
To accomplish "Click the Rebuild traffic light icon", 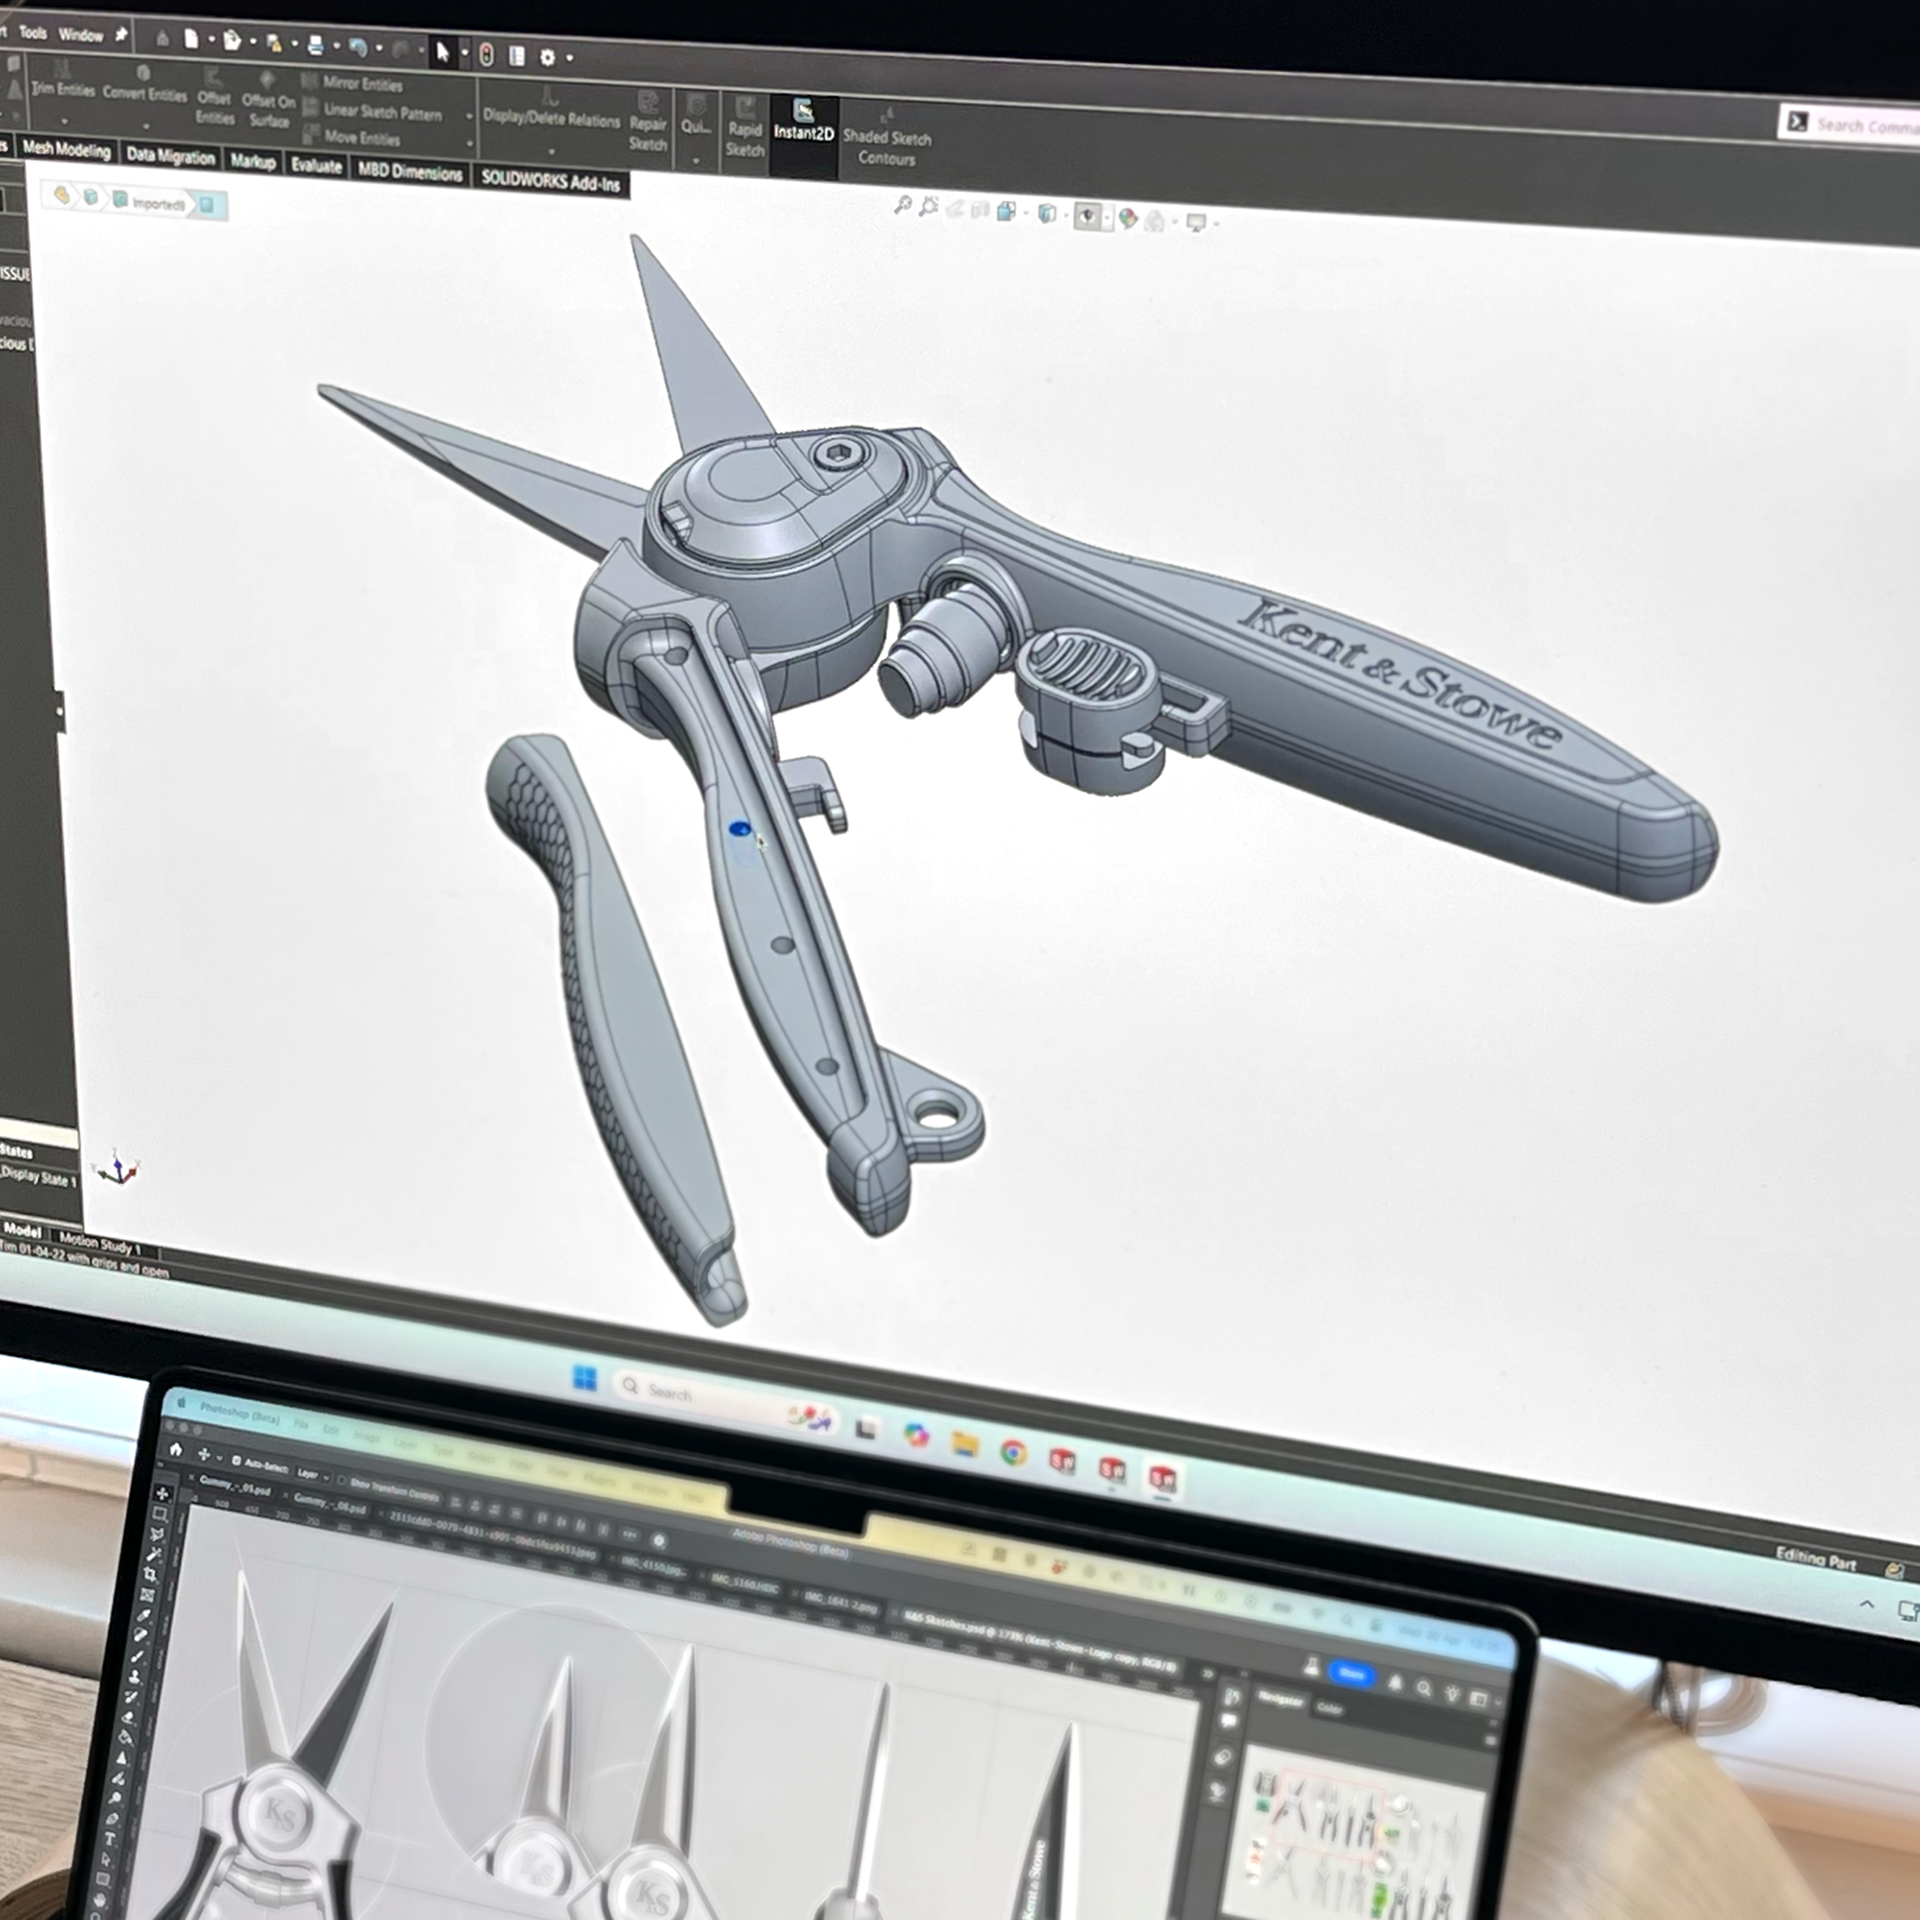I will pyautogui.click(x=487, y=54).
